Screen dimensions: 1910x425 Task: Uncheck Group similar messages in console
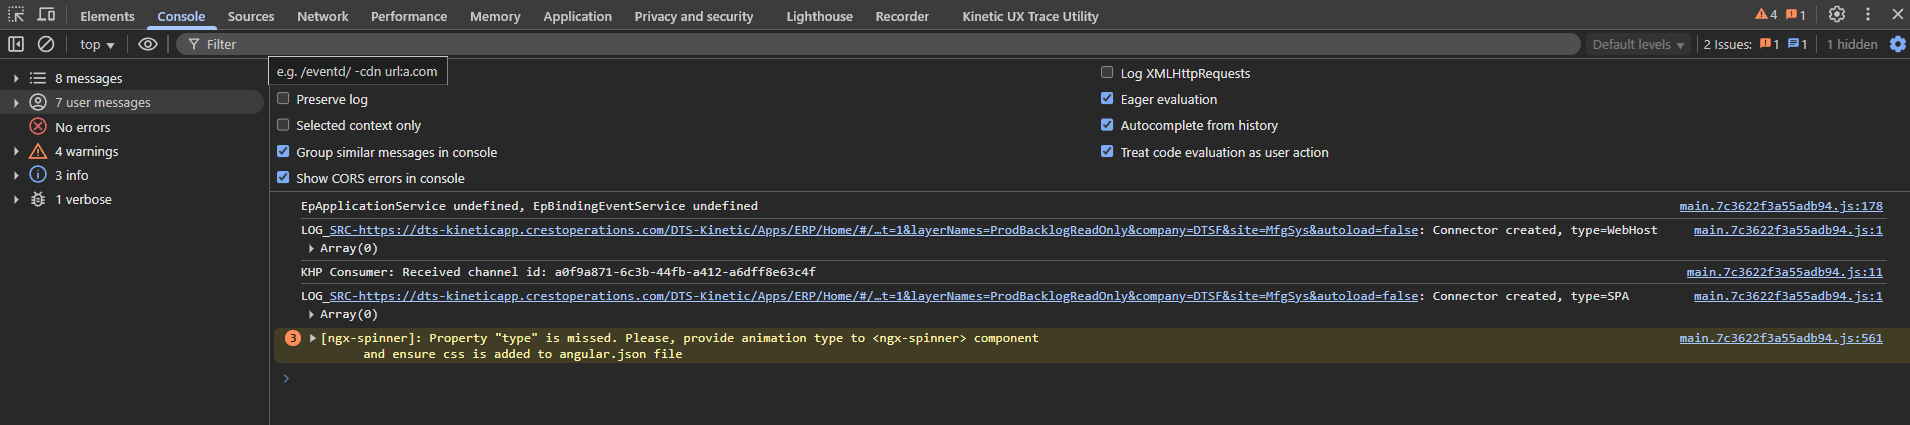pos(283,152)
